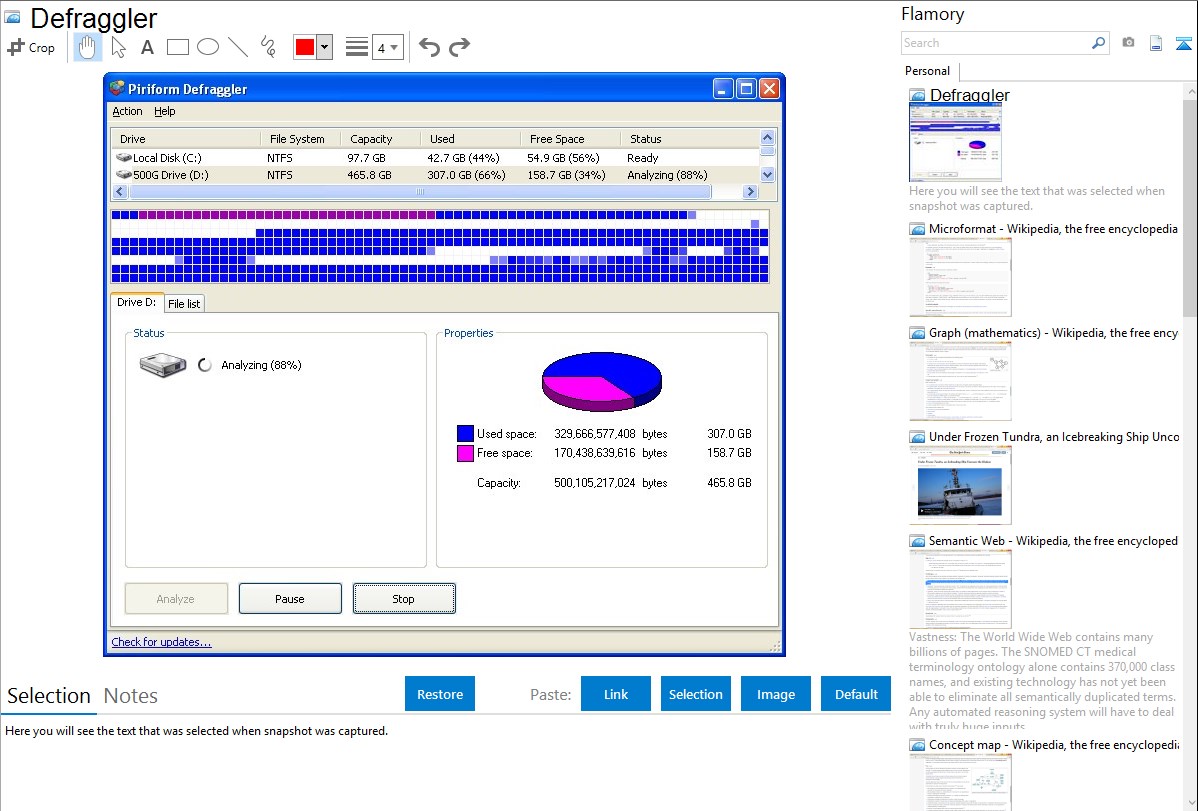Open the Graph (mathematics) snapshot thumbnail
Viewport: 1198px width, 811px height.
[x=960, y=381]
